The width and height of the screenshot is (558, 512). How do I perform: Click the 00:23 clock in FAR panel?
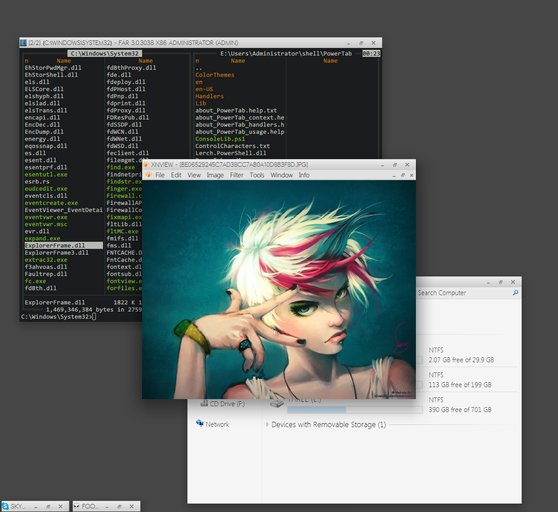(371, 53)
